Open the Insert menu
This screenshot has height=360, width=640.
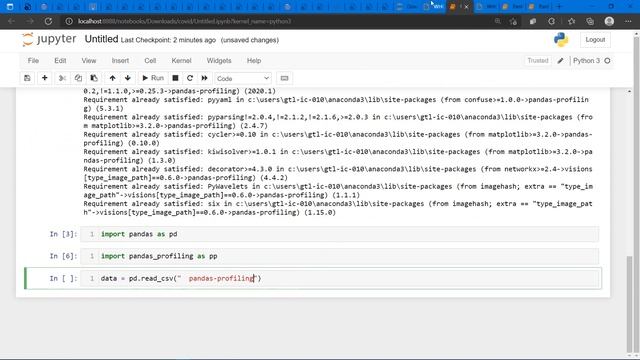pyautogui.click(x=120, y=60)
